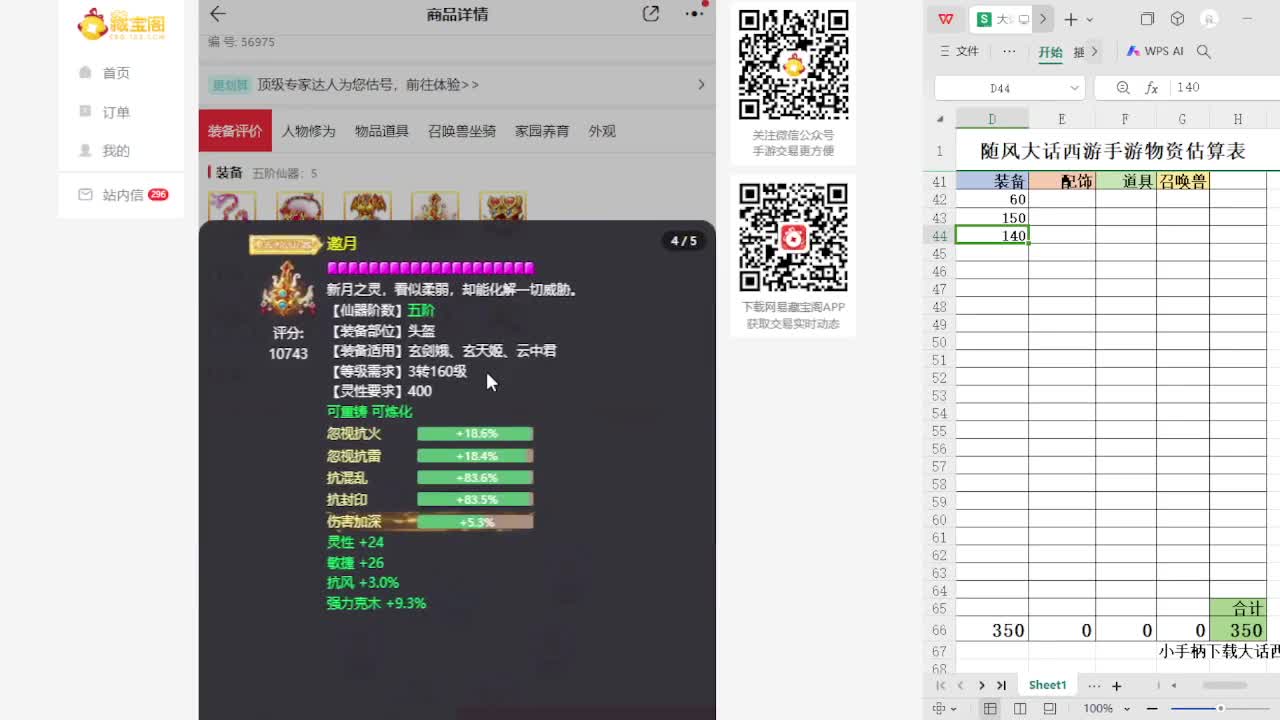Image resolution: width=1280 pixels, height=720 pixels.
Task: Open the 文件 menu
Action: coord(967,51)
